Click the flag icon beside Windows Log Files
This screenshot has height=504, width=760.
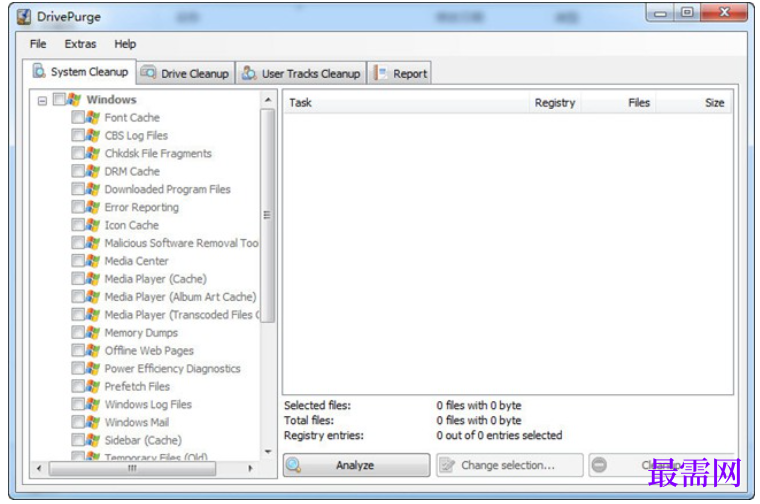93,404
